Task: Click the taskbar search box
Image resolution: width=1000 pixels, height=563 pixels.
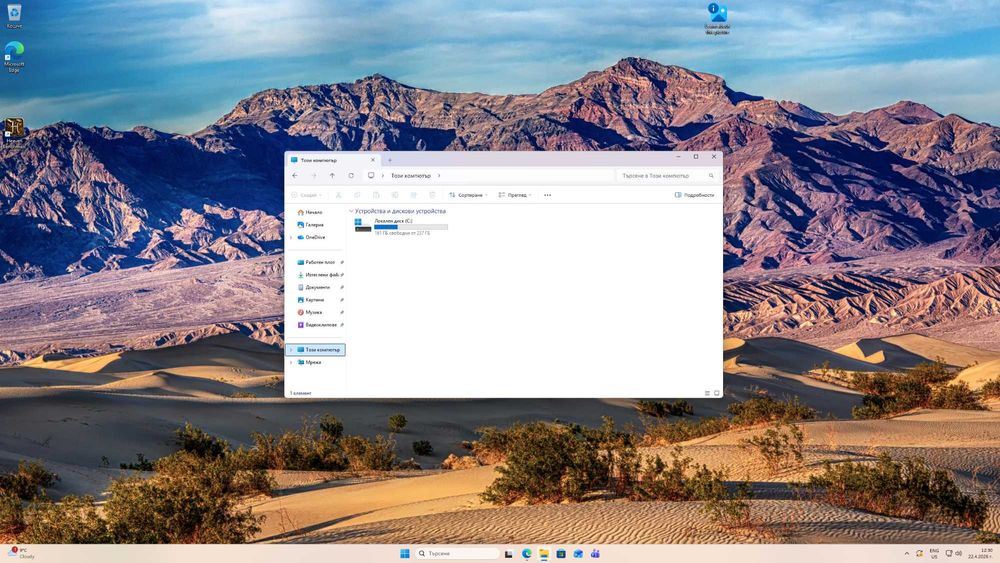Action: tap(457, 553)
